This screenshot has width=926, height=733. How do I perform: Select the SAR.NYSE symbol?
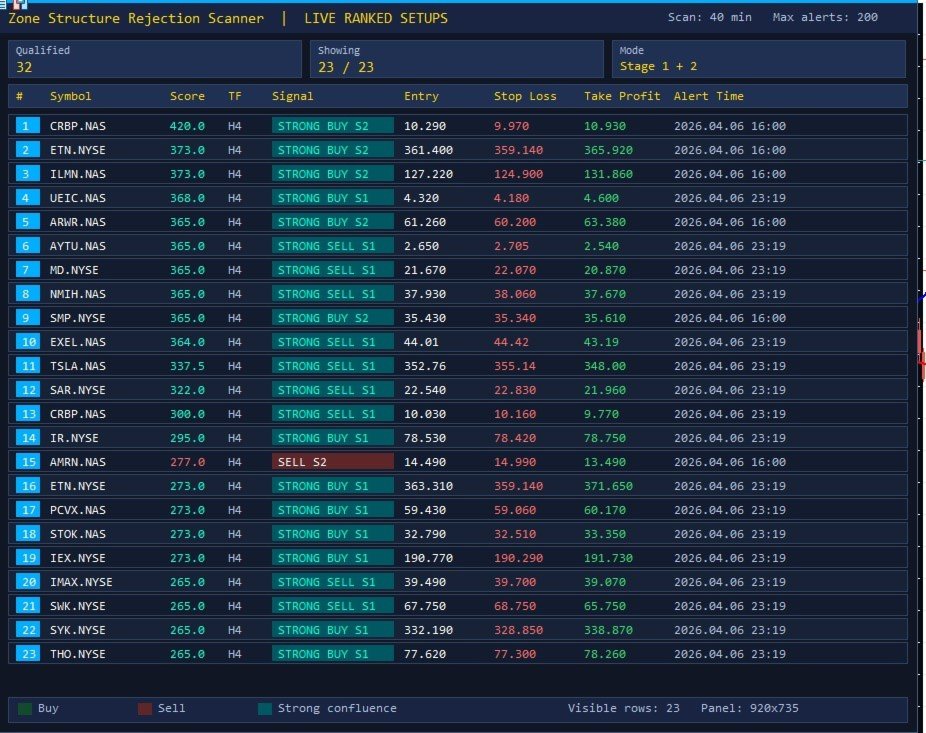[77, 390]
